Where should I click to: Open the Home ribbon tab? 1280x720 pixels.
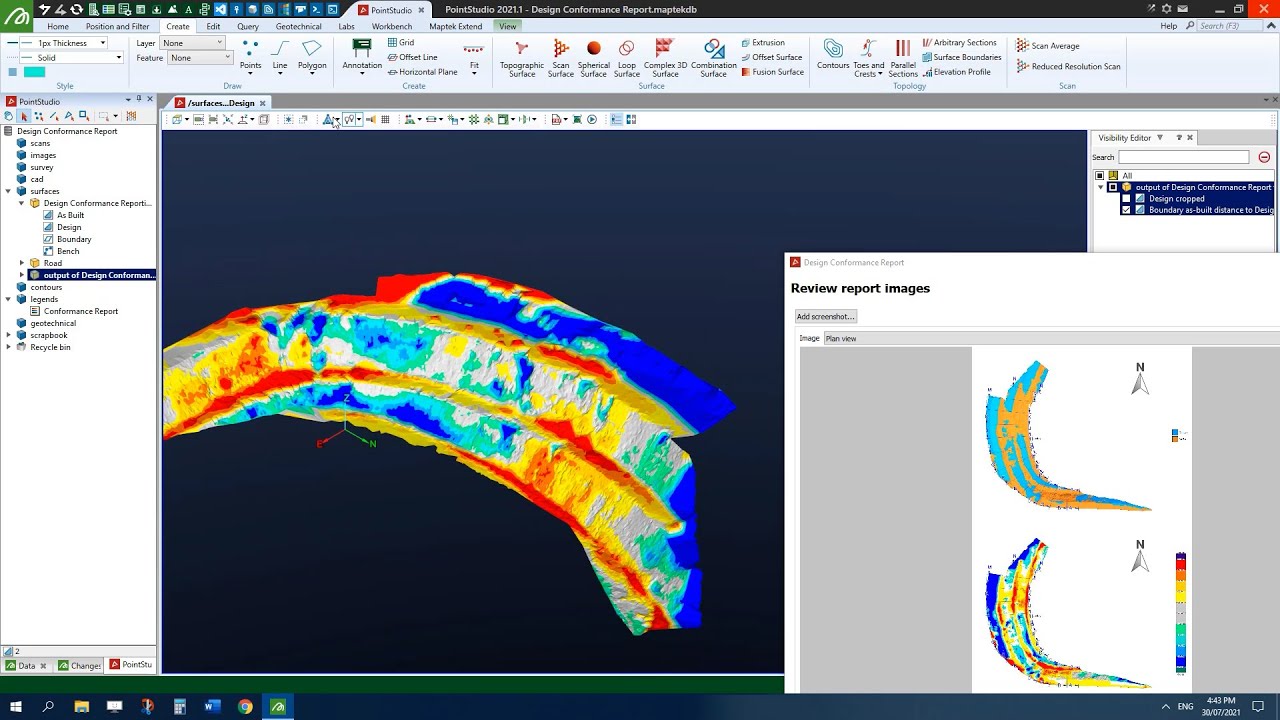[x=58, y=27]
